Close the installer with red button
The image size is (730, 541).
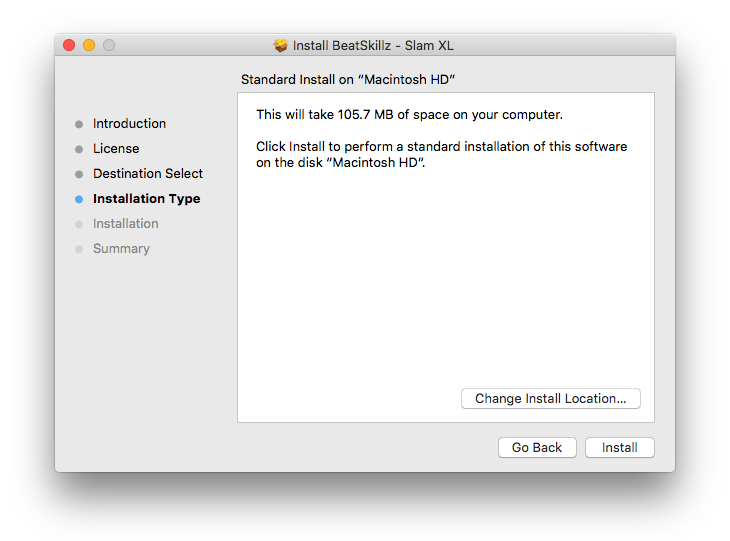pyautogui.click(x=69, y=45)
